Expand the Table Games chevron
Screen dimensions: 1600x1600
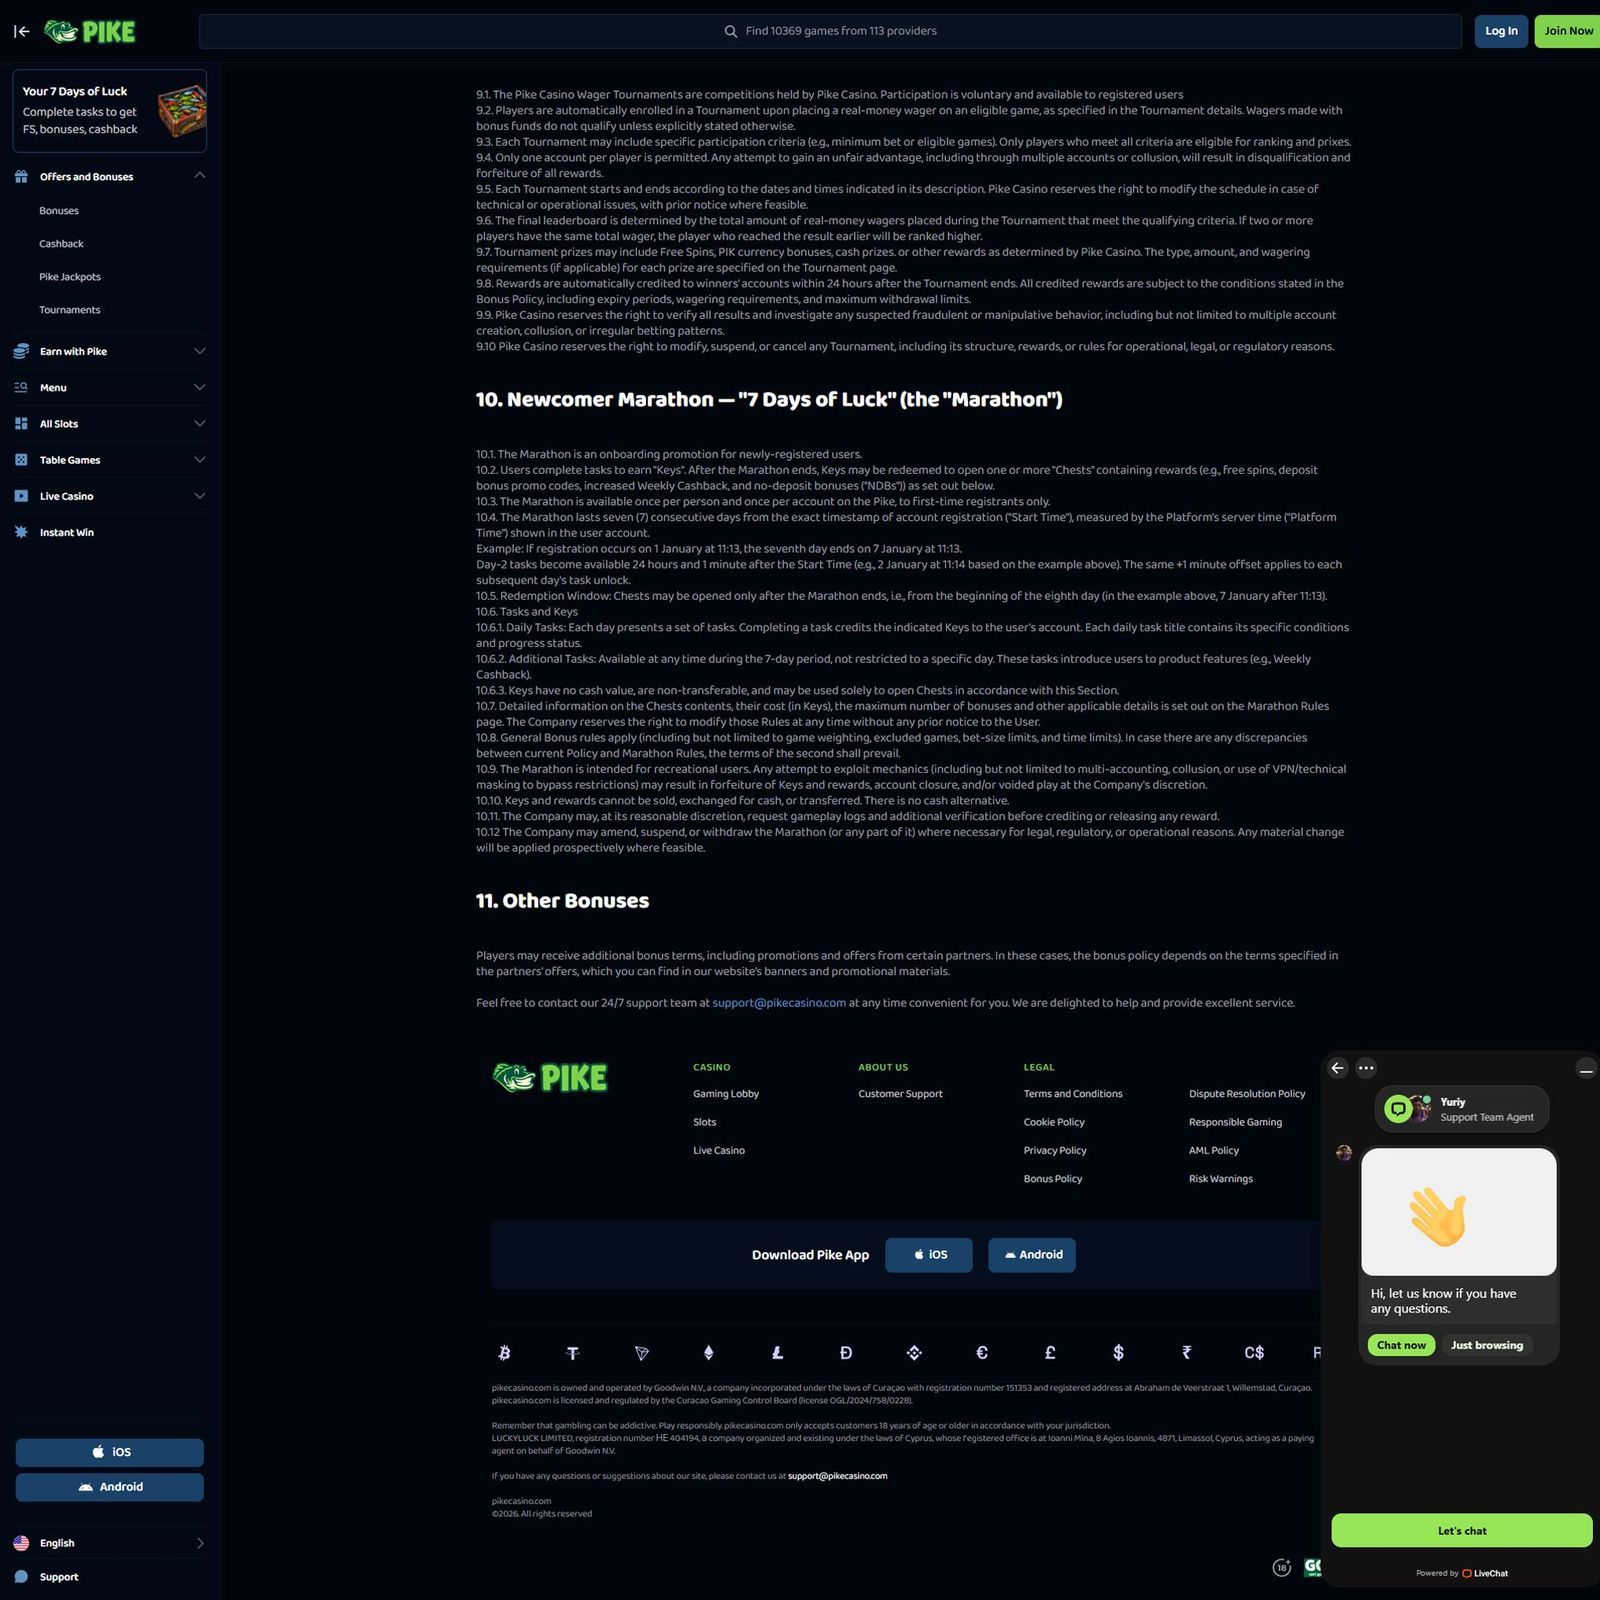[x=199, y=460]
